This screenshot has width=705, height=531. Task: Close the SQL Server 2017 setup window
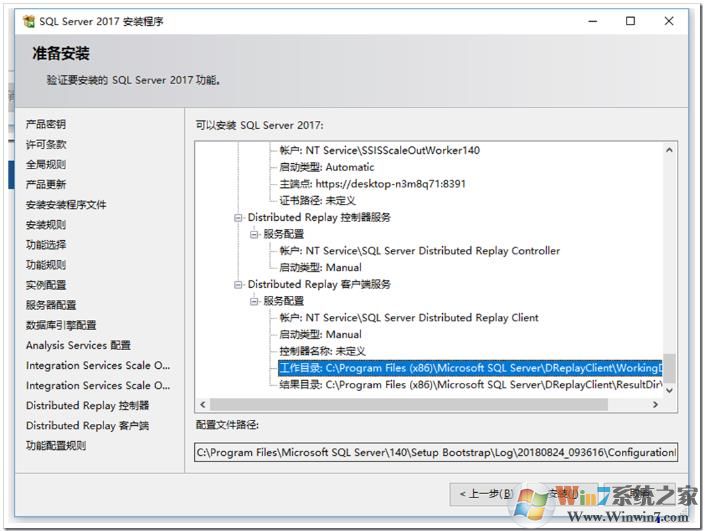[669, 21]
